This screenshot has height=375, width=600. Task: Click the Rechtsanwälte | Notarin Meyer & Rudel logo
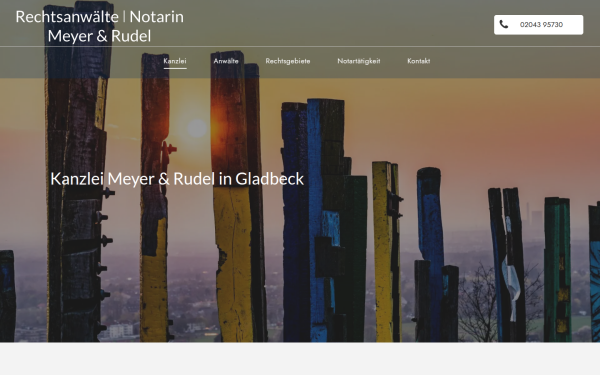point(99,26)
